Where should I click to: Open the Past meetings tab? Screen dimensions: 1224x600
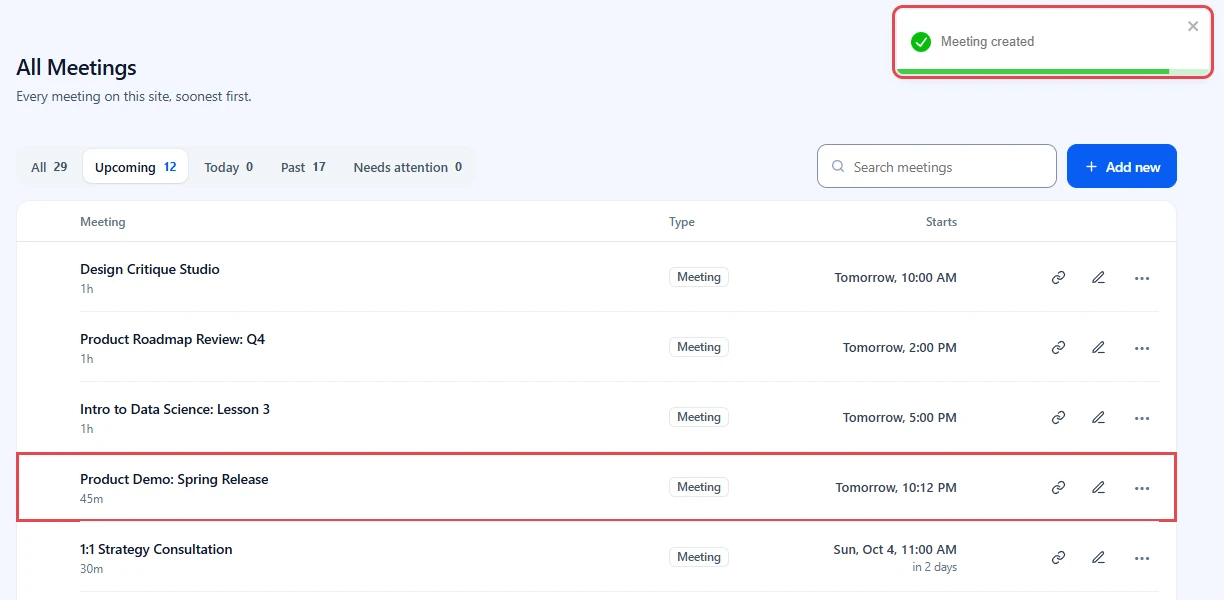tap(303, 167)
